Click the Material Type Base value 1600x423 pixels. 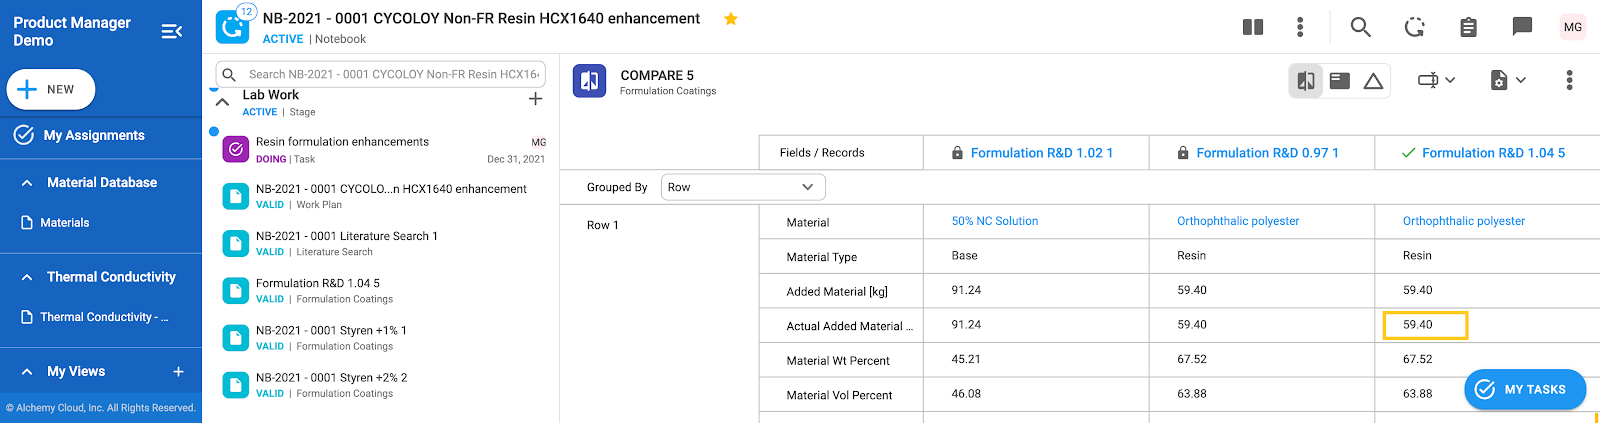[x=964, y=255]
